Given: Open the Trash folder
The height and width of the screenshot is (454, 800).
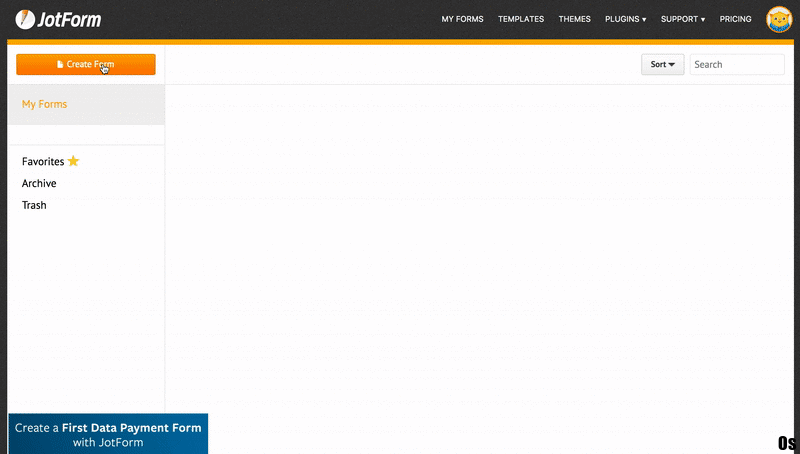Looking at the screenshot, I should [34, 205].
